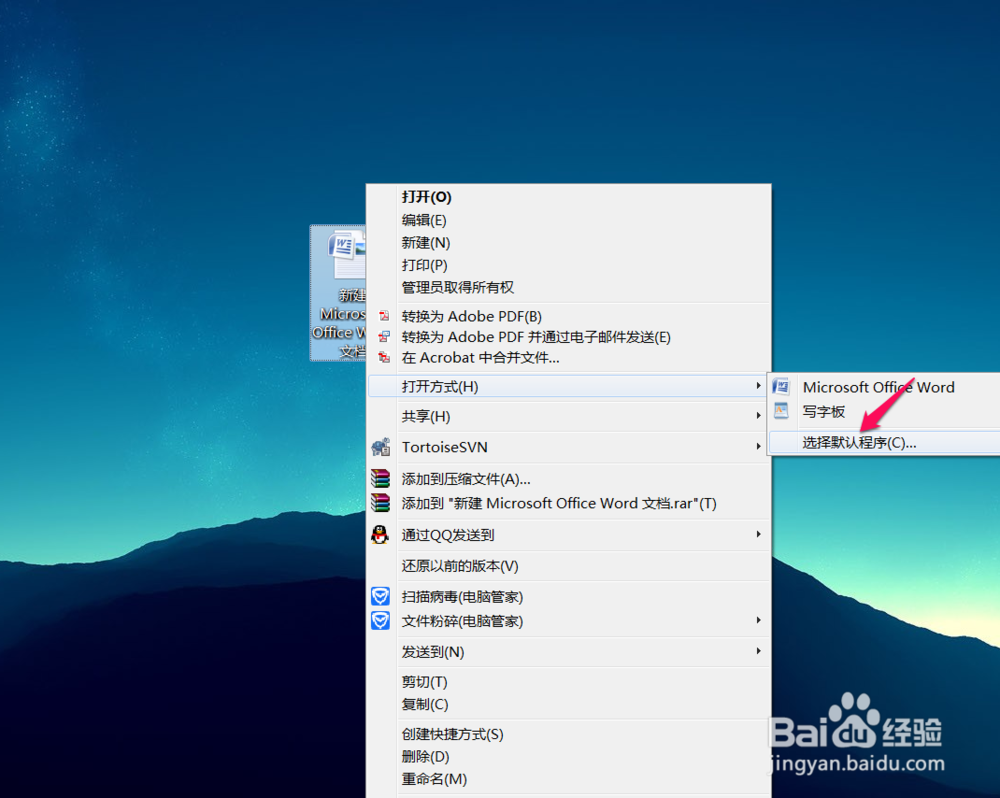Select 添加到压缩文件(A)...
Image resolution: width=1000 pixels, height=798 pixels.
pyautogui.click(x=569, y=479)
